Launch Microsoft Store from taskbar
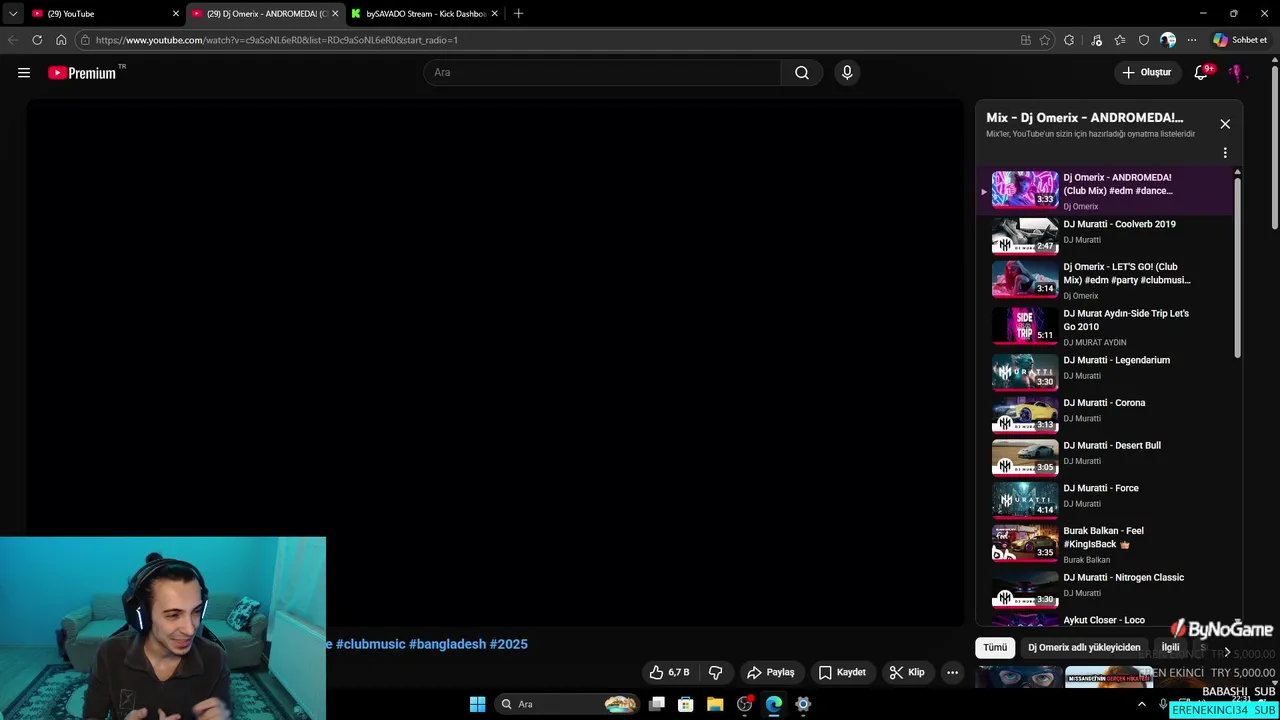The height and width of the screenshot is (720, 1280). click(686, 704)
